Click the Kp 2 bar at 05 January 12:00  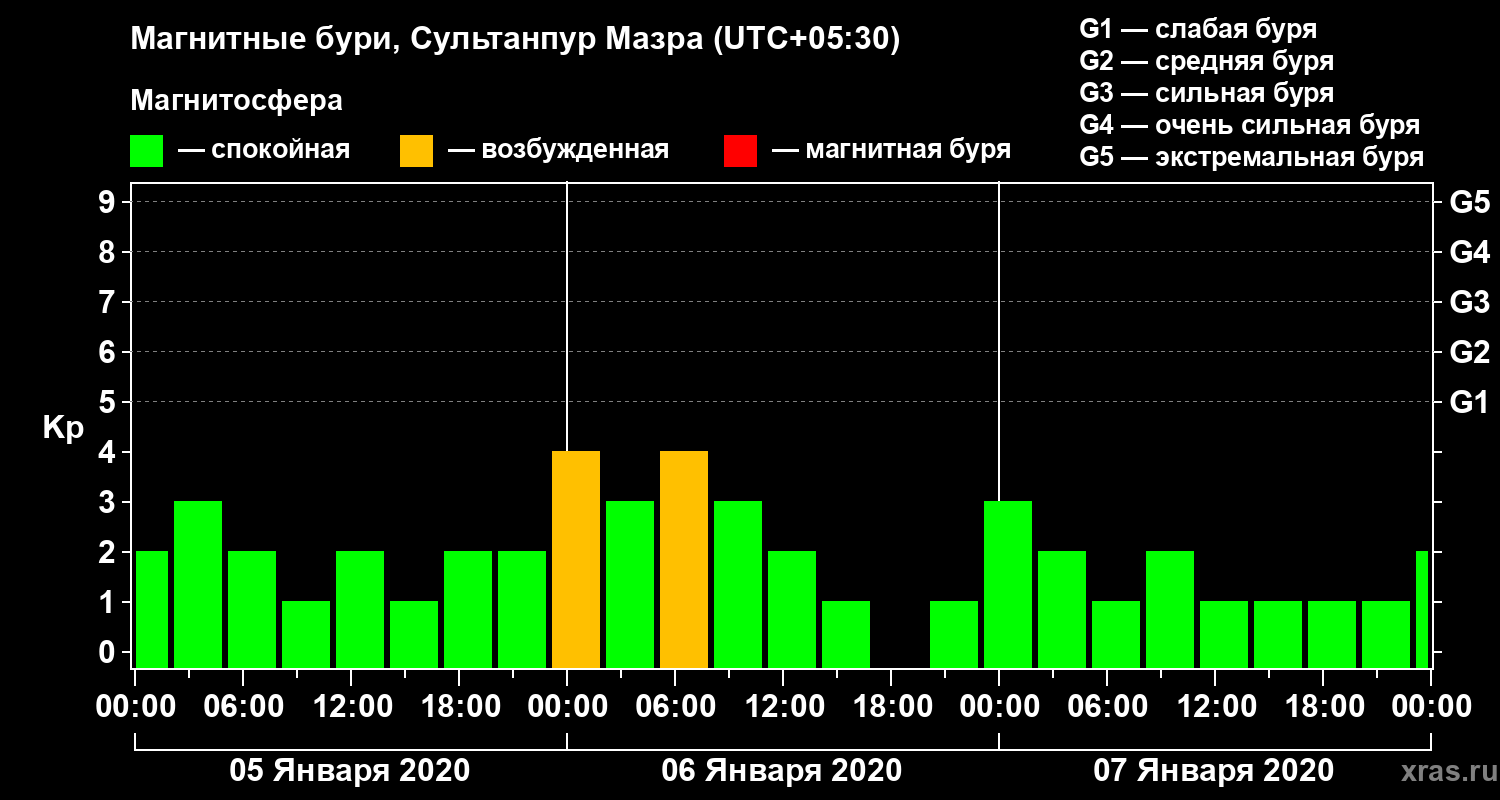coord(360,610)
